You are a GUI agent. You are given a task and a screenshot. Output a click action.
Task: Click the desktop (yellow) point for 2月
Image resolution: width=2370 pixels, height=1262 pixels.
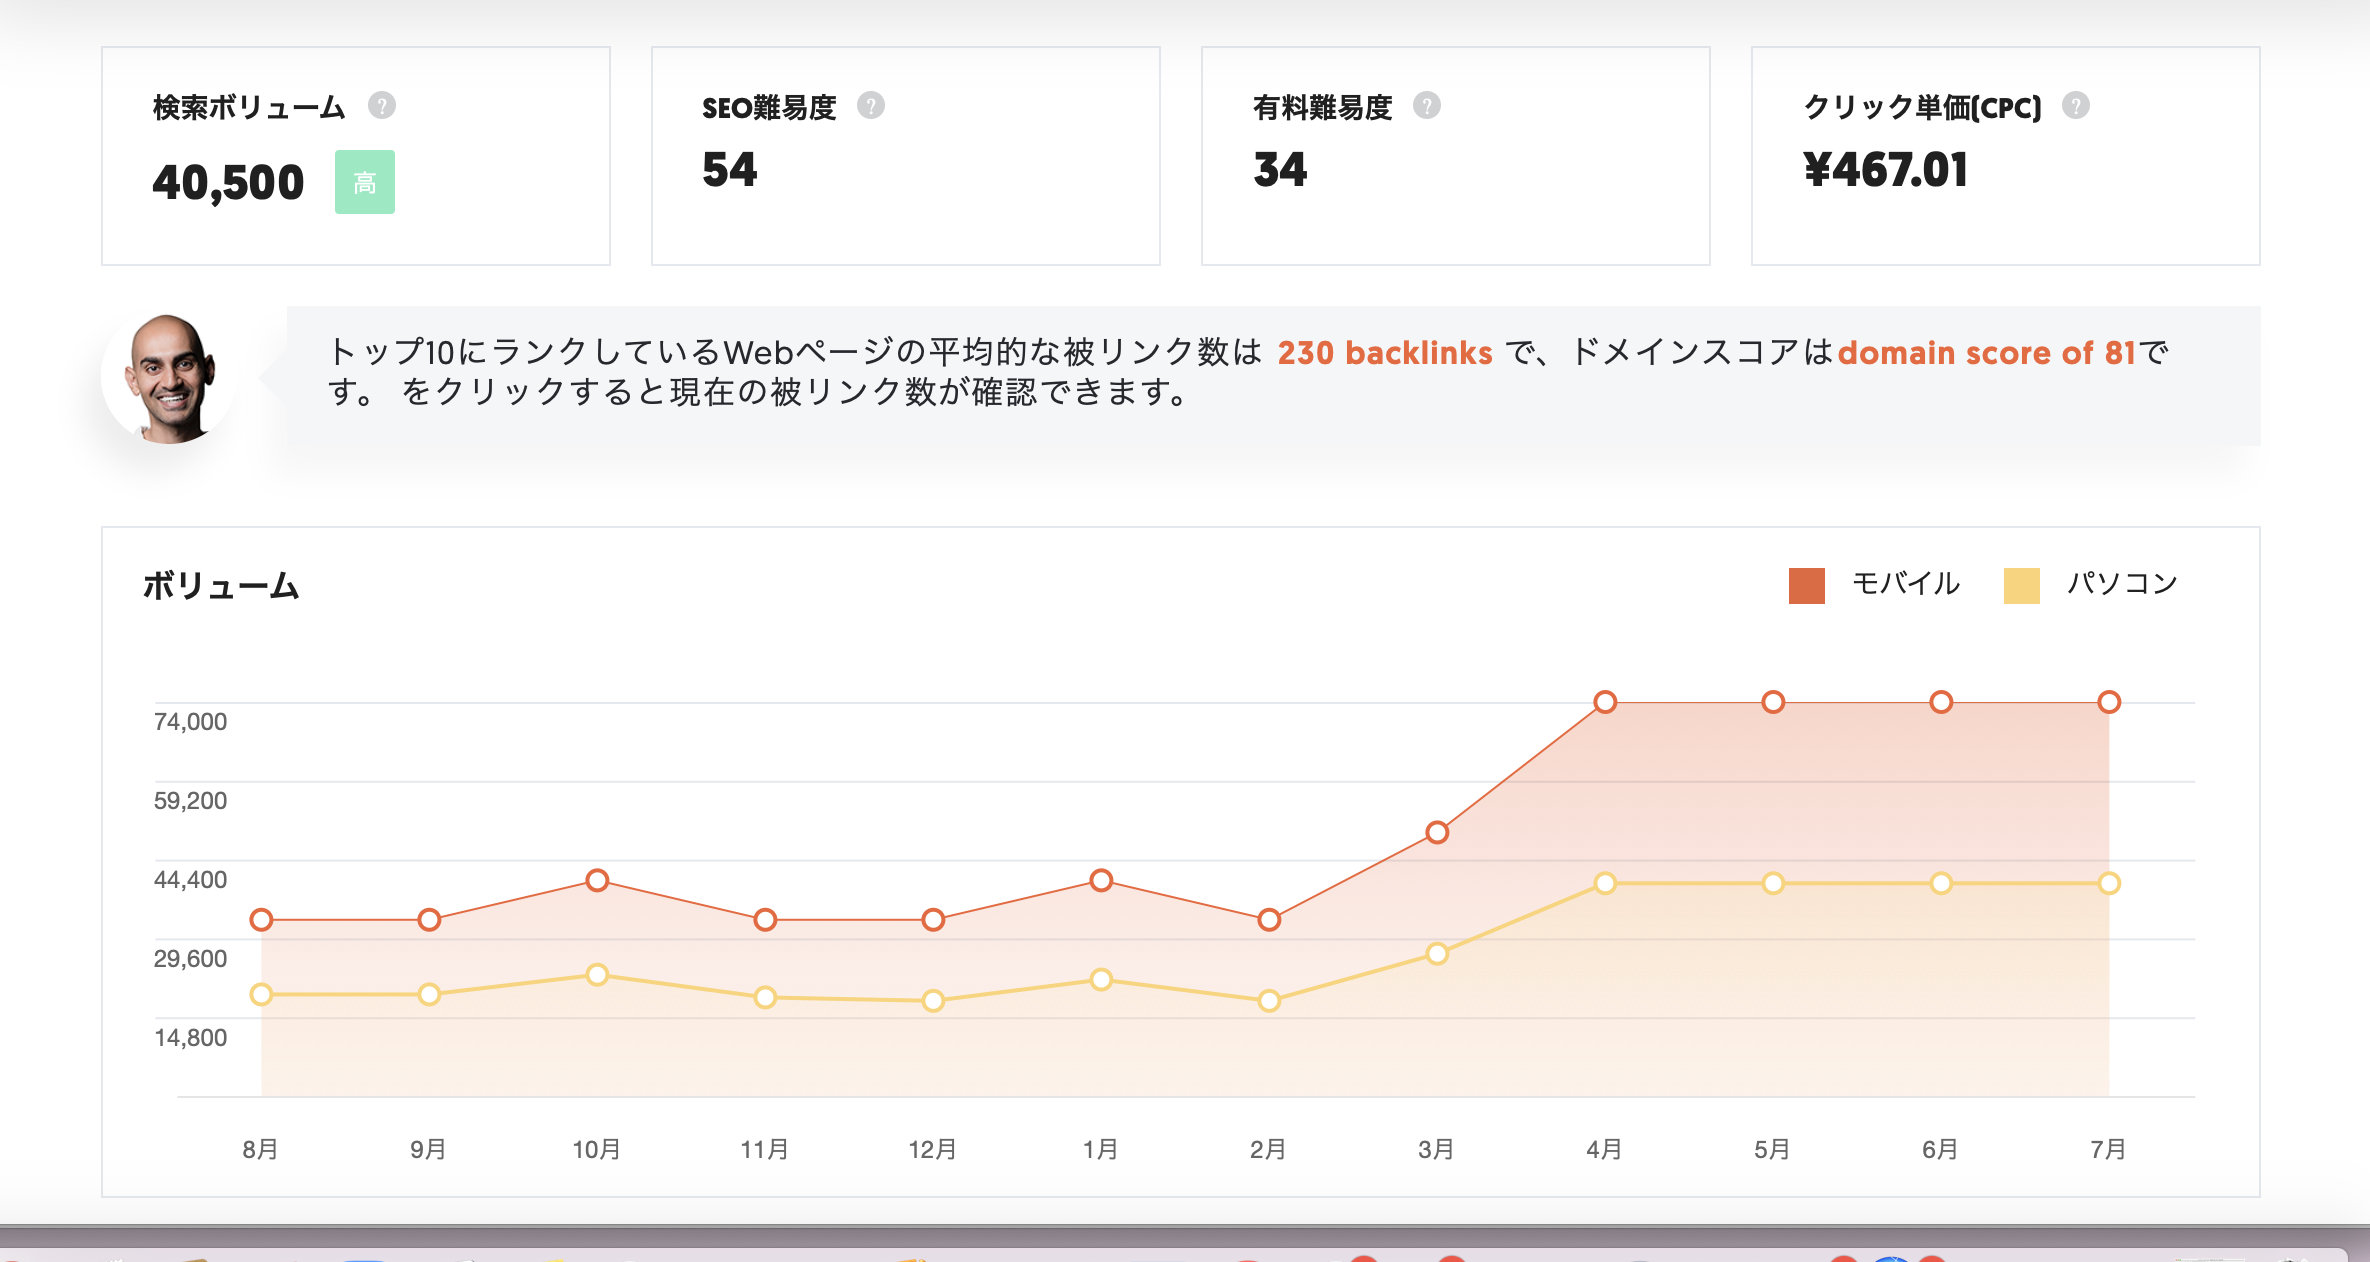point(1269,1001)
